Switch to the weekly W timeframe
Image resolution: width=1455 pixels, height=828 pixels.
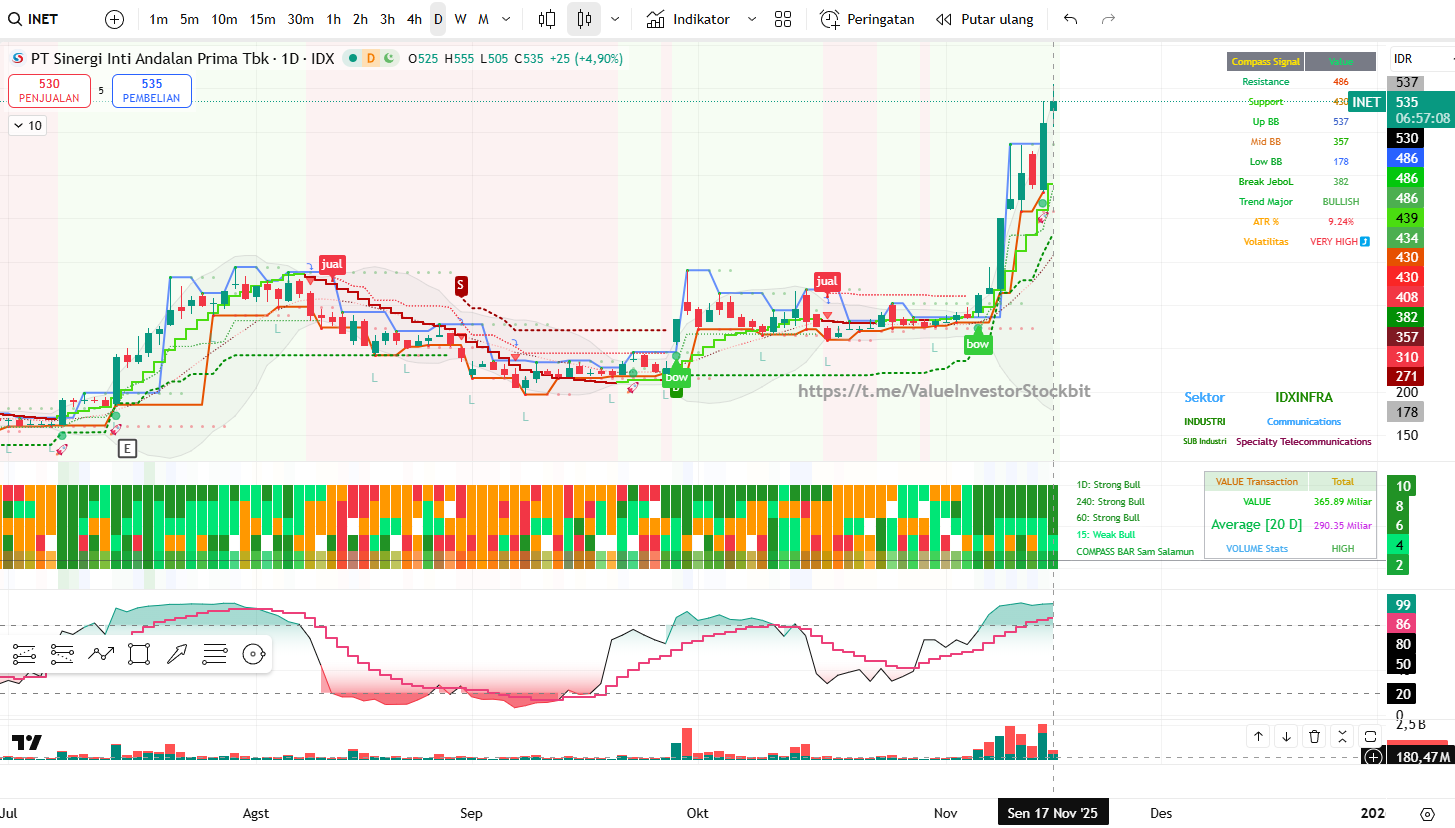(x=460, y=19)
